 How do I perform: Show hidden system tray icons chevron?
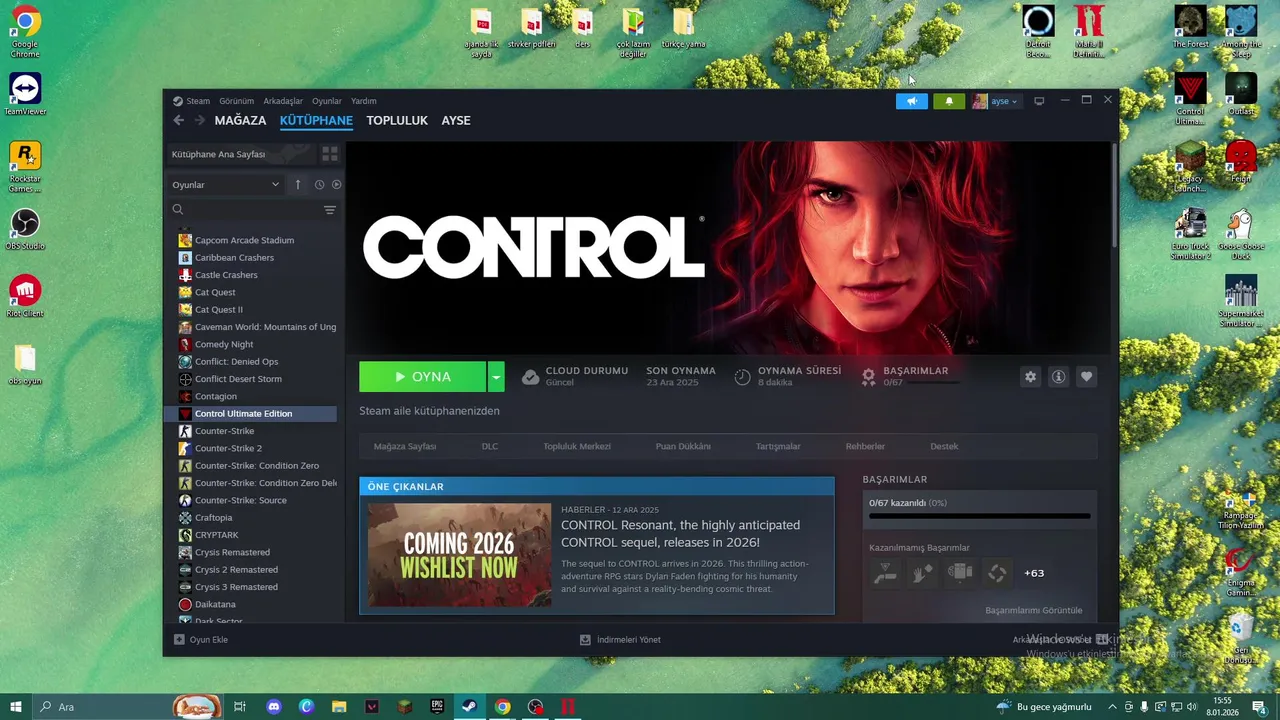coord(1112,707)
